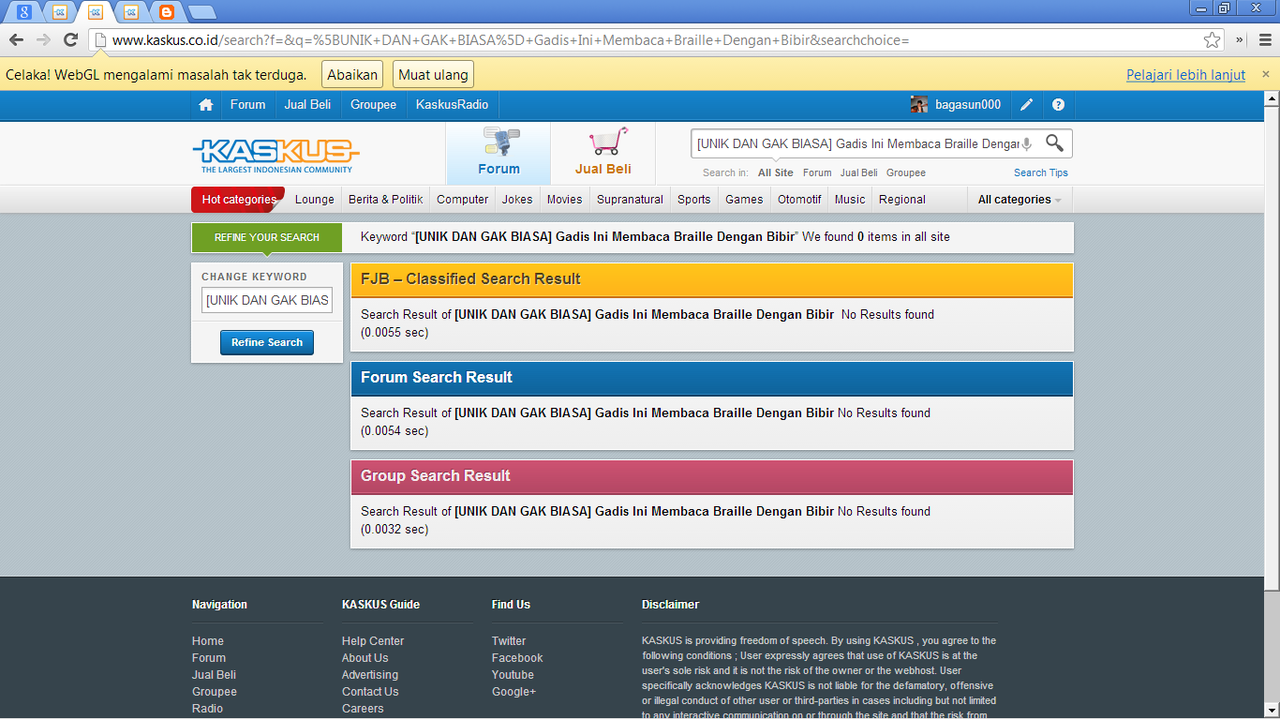Open the Supranatural category

pyautogui.click(x=630, y=199)
